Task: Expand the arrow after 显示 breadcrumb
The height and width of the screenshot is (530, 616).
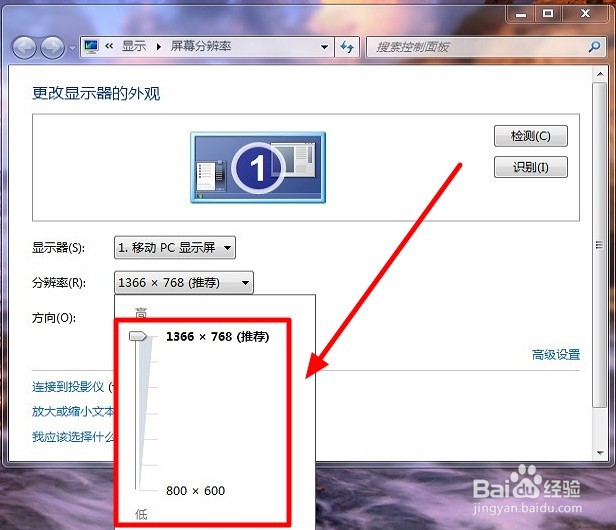Action: (159, 47)
